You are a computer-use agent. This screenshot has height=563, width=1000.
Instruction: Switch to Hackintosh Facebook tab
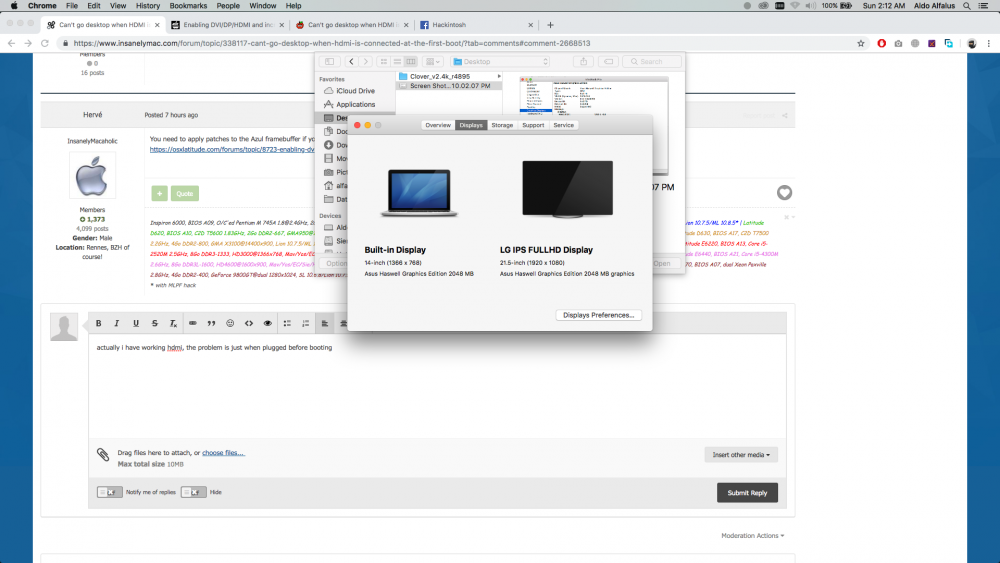coord(475,25)
